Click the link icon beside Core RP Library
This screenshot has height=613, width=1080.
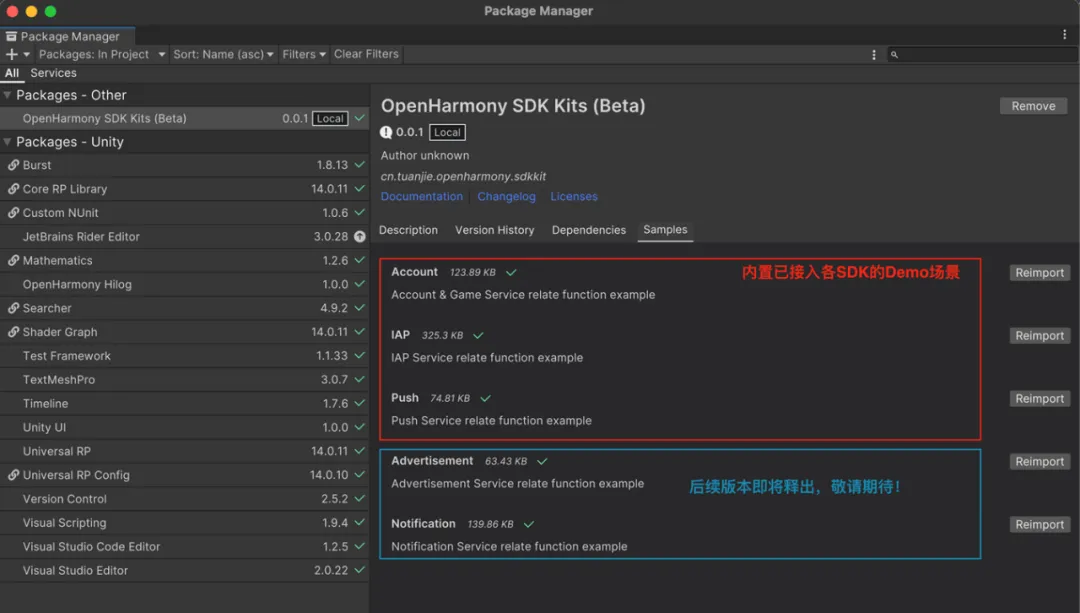pos(13,189)
